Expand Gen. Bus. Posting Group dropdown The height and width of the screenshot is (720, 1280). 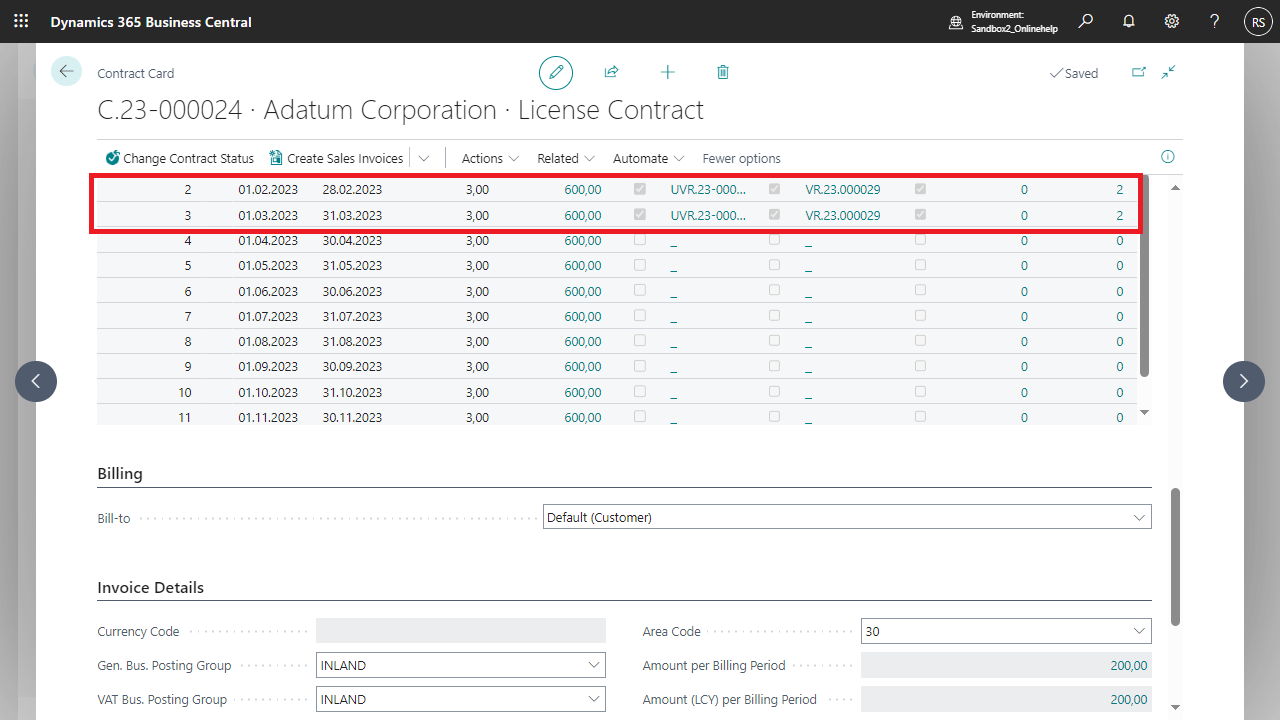point(593,665)
